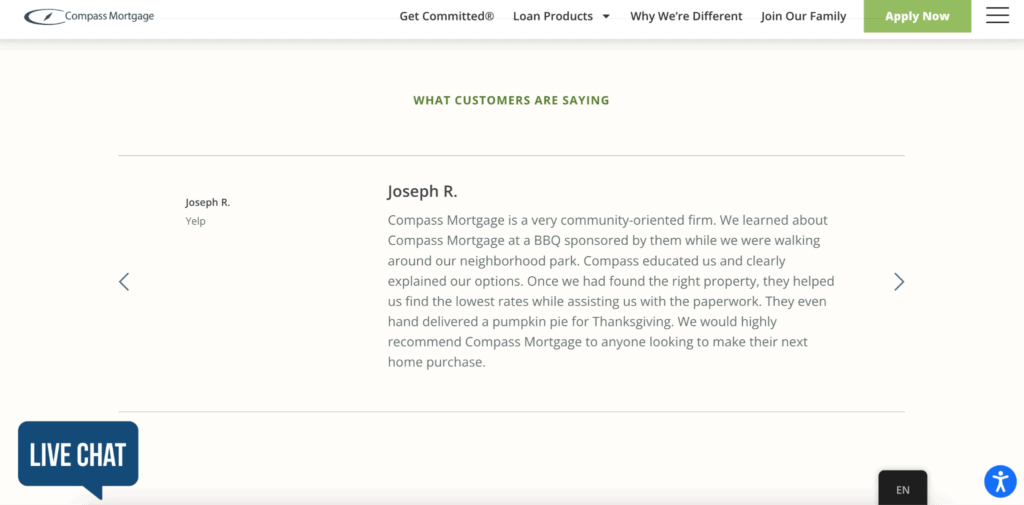The height and width of the screenshot is (505, 1024).
Task: Open the Loan Products menu
Action: [553, 16]
